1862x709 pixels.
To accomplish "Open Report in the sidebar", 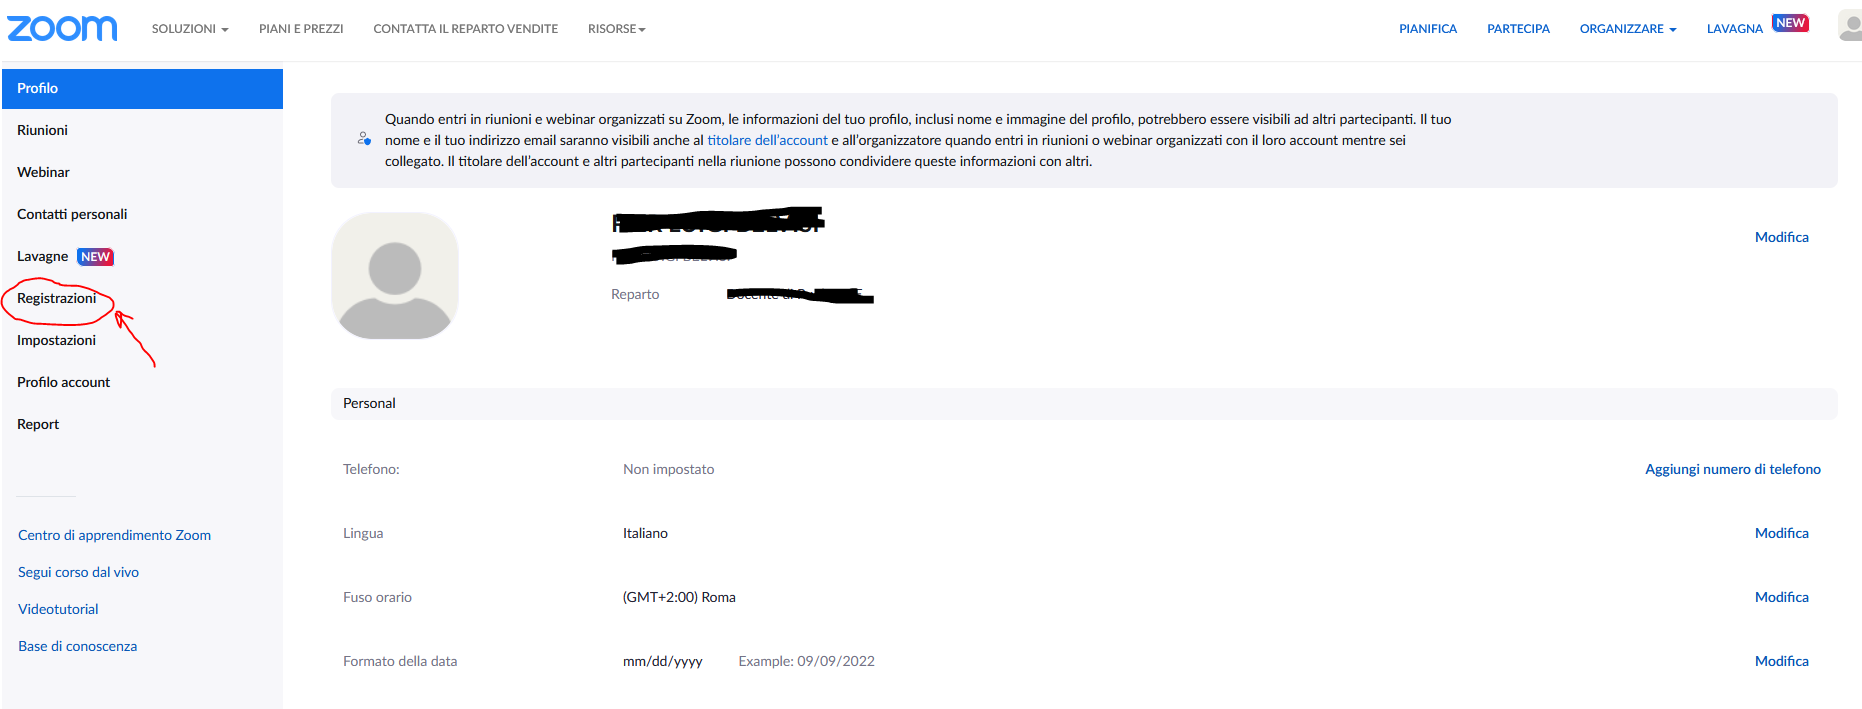I will (38, 424).
